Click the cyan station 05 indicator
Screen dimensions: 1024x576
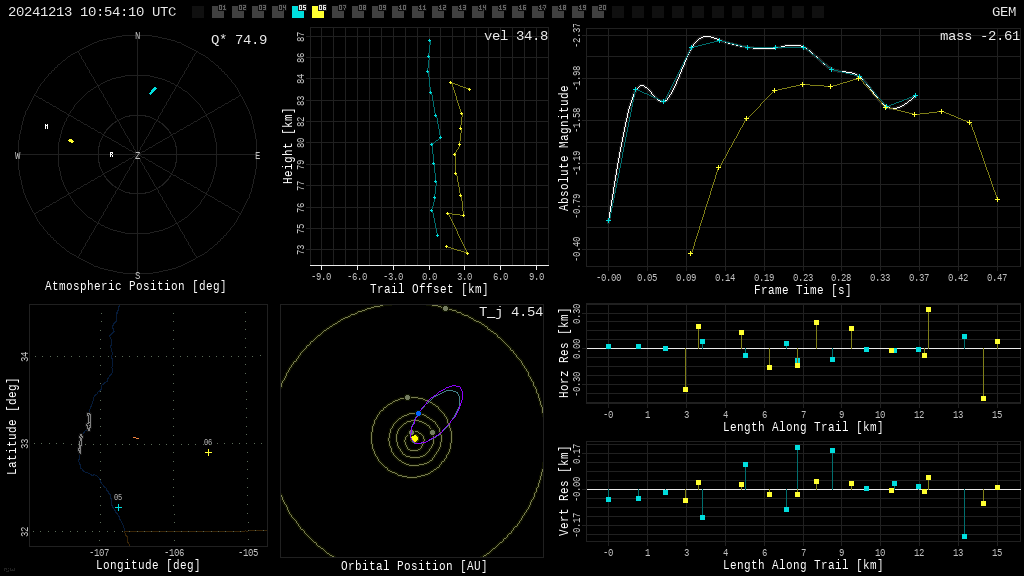coord(298,12)
